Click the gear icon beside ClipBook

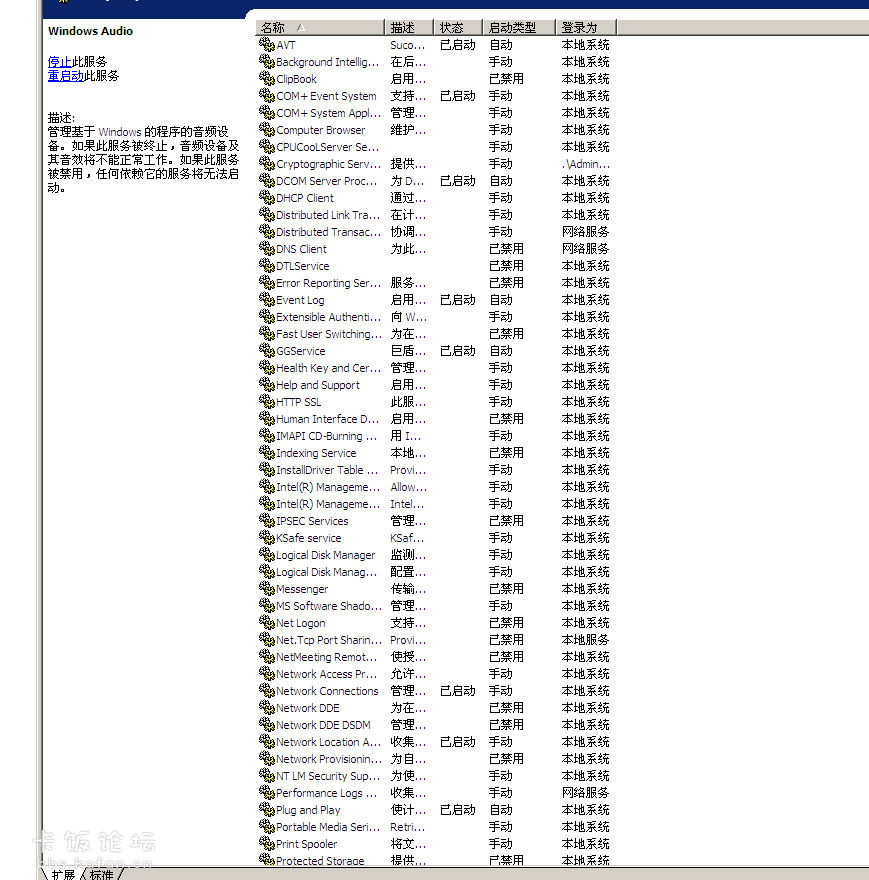267,79
